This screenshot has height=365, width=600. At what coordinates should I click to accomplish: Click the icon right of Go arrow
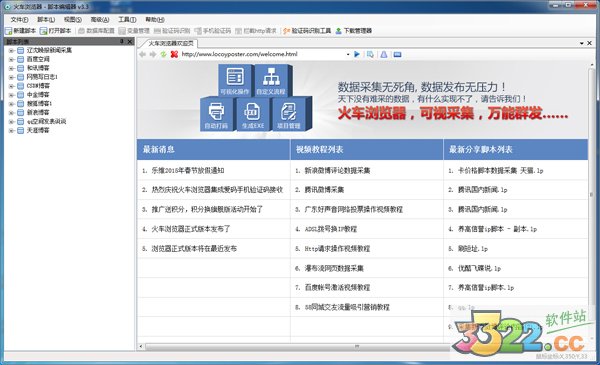coord(370,54)
